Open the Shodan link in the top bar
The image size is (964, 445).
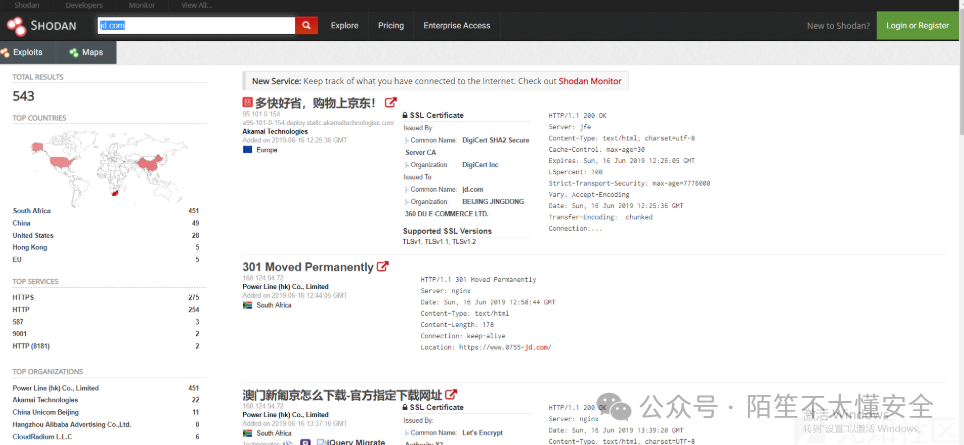coord(25,6)
